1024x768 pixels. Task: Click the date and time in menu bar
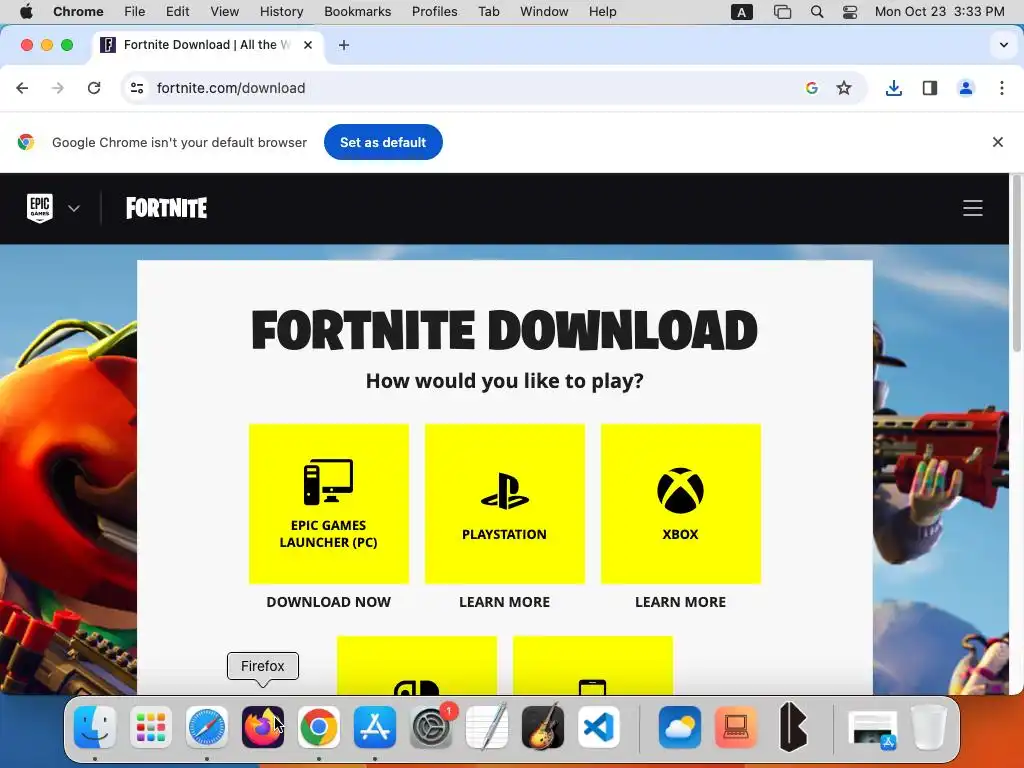[939, 12]
